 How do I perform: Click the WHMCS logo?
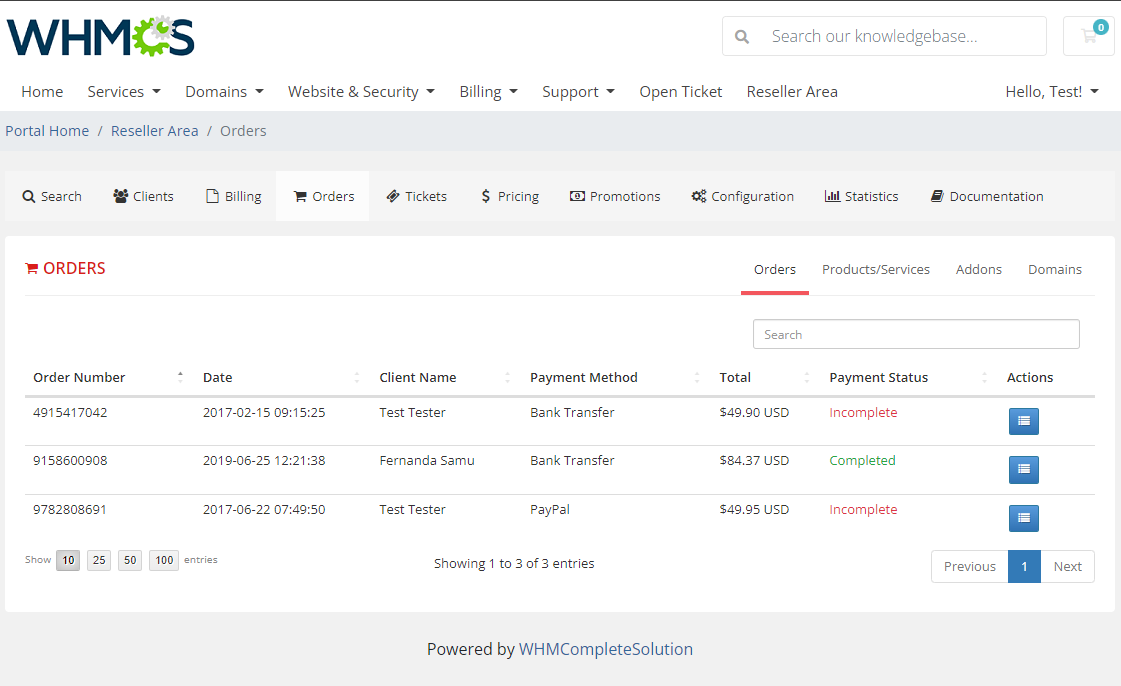pyautogui.click(x=101, y=36)
